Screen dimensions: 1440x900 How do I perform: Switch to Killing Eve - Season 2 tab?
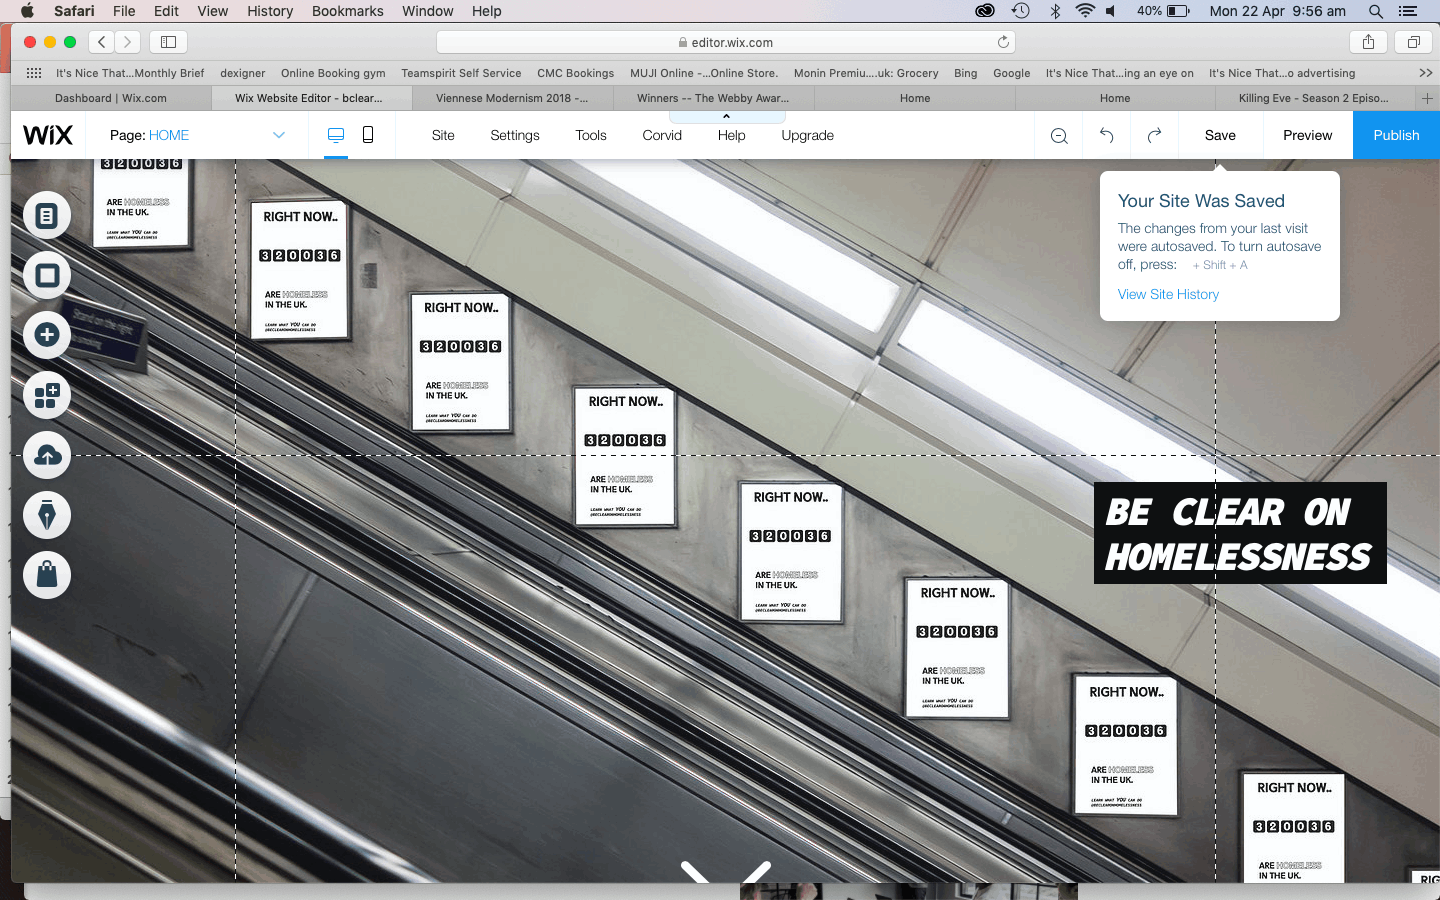click(x=1314, y=98)
